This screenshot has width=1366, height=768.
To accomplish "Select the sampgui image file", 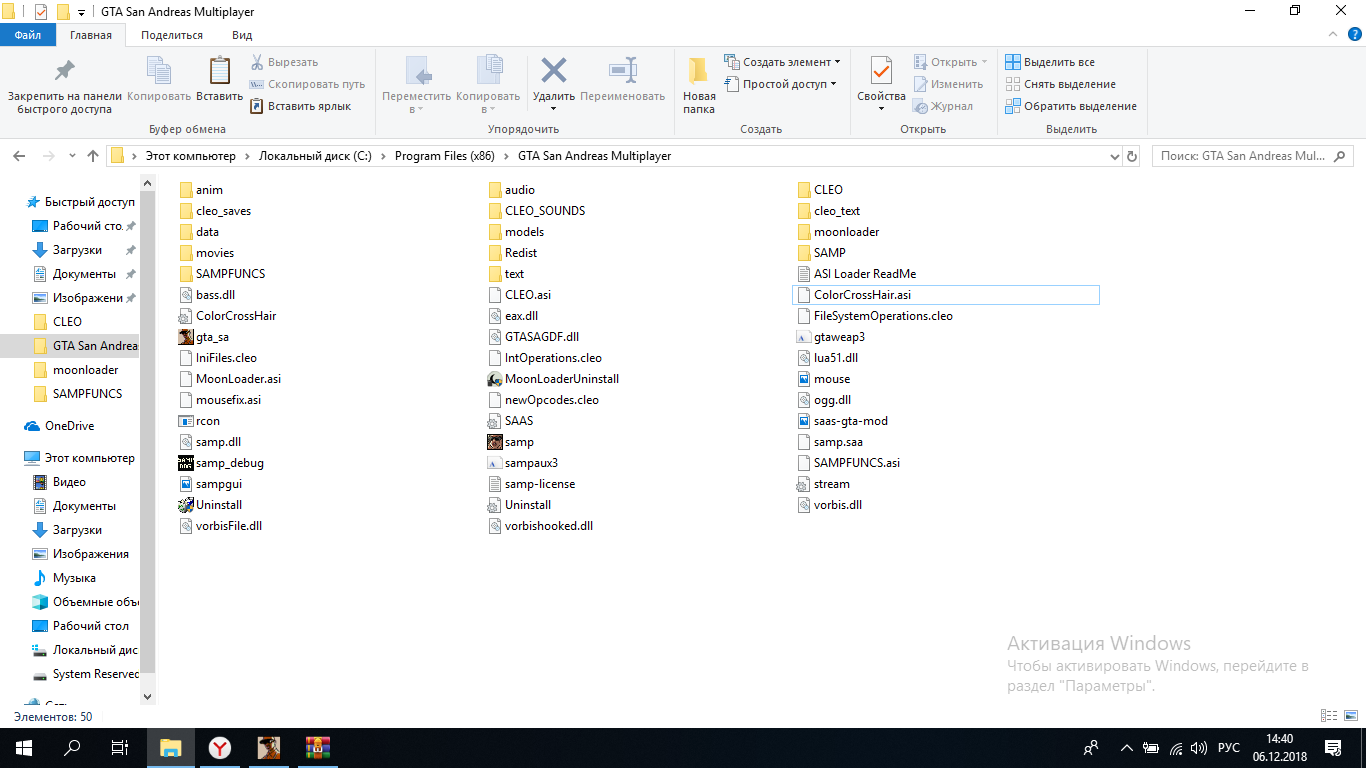I will point(212,484).
